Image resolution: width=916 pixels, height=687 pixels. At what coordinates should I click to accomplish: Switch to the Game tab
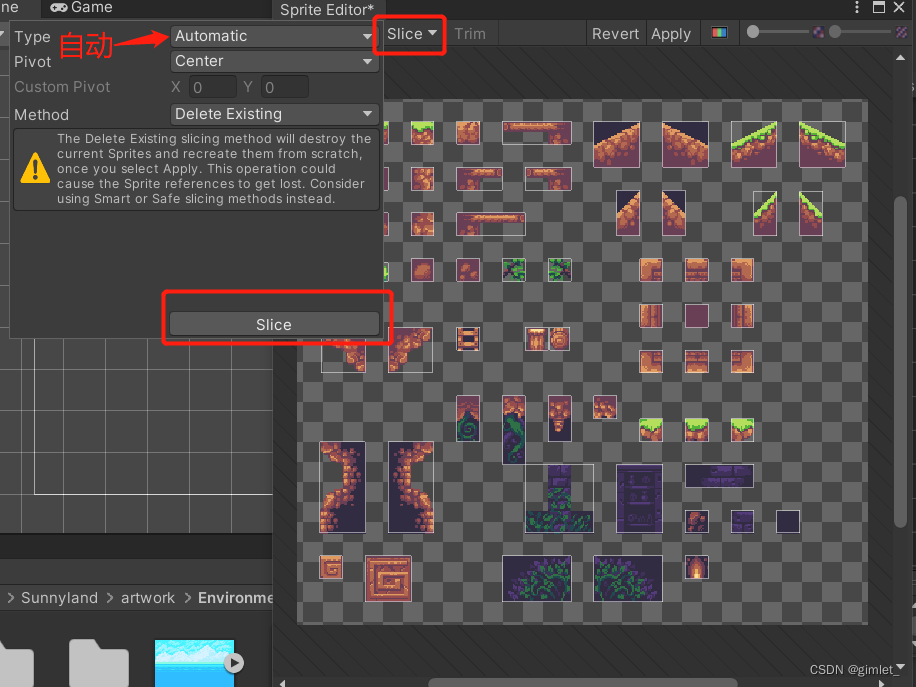coord(81,8)
